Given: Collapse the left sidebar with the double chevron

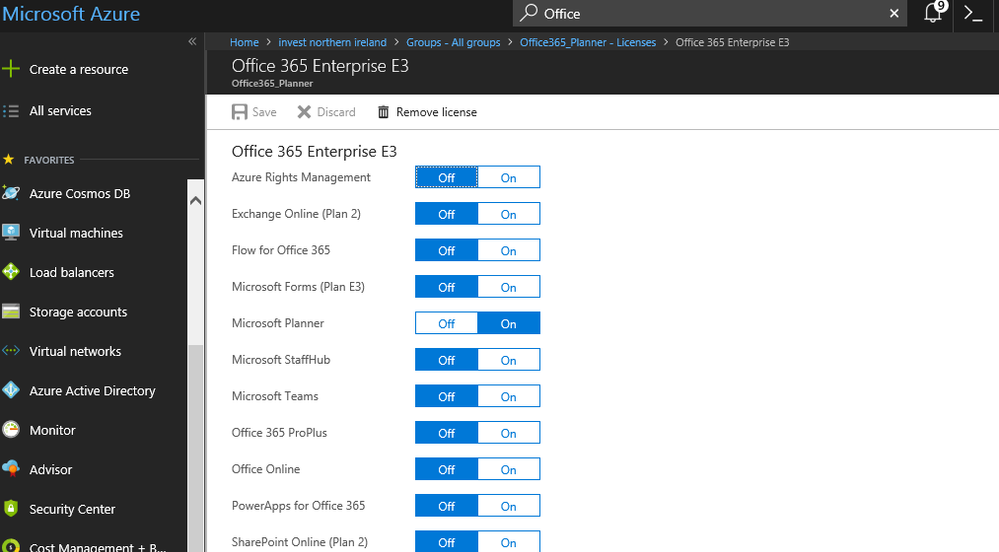Looking at the screenshot, I should click(x=192, y=42).
